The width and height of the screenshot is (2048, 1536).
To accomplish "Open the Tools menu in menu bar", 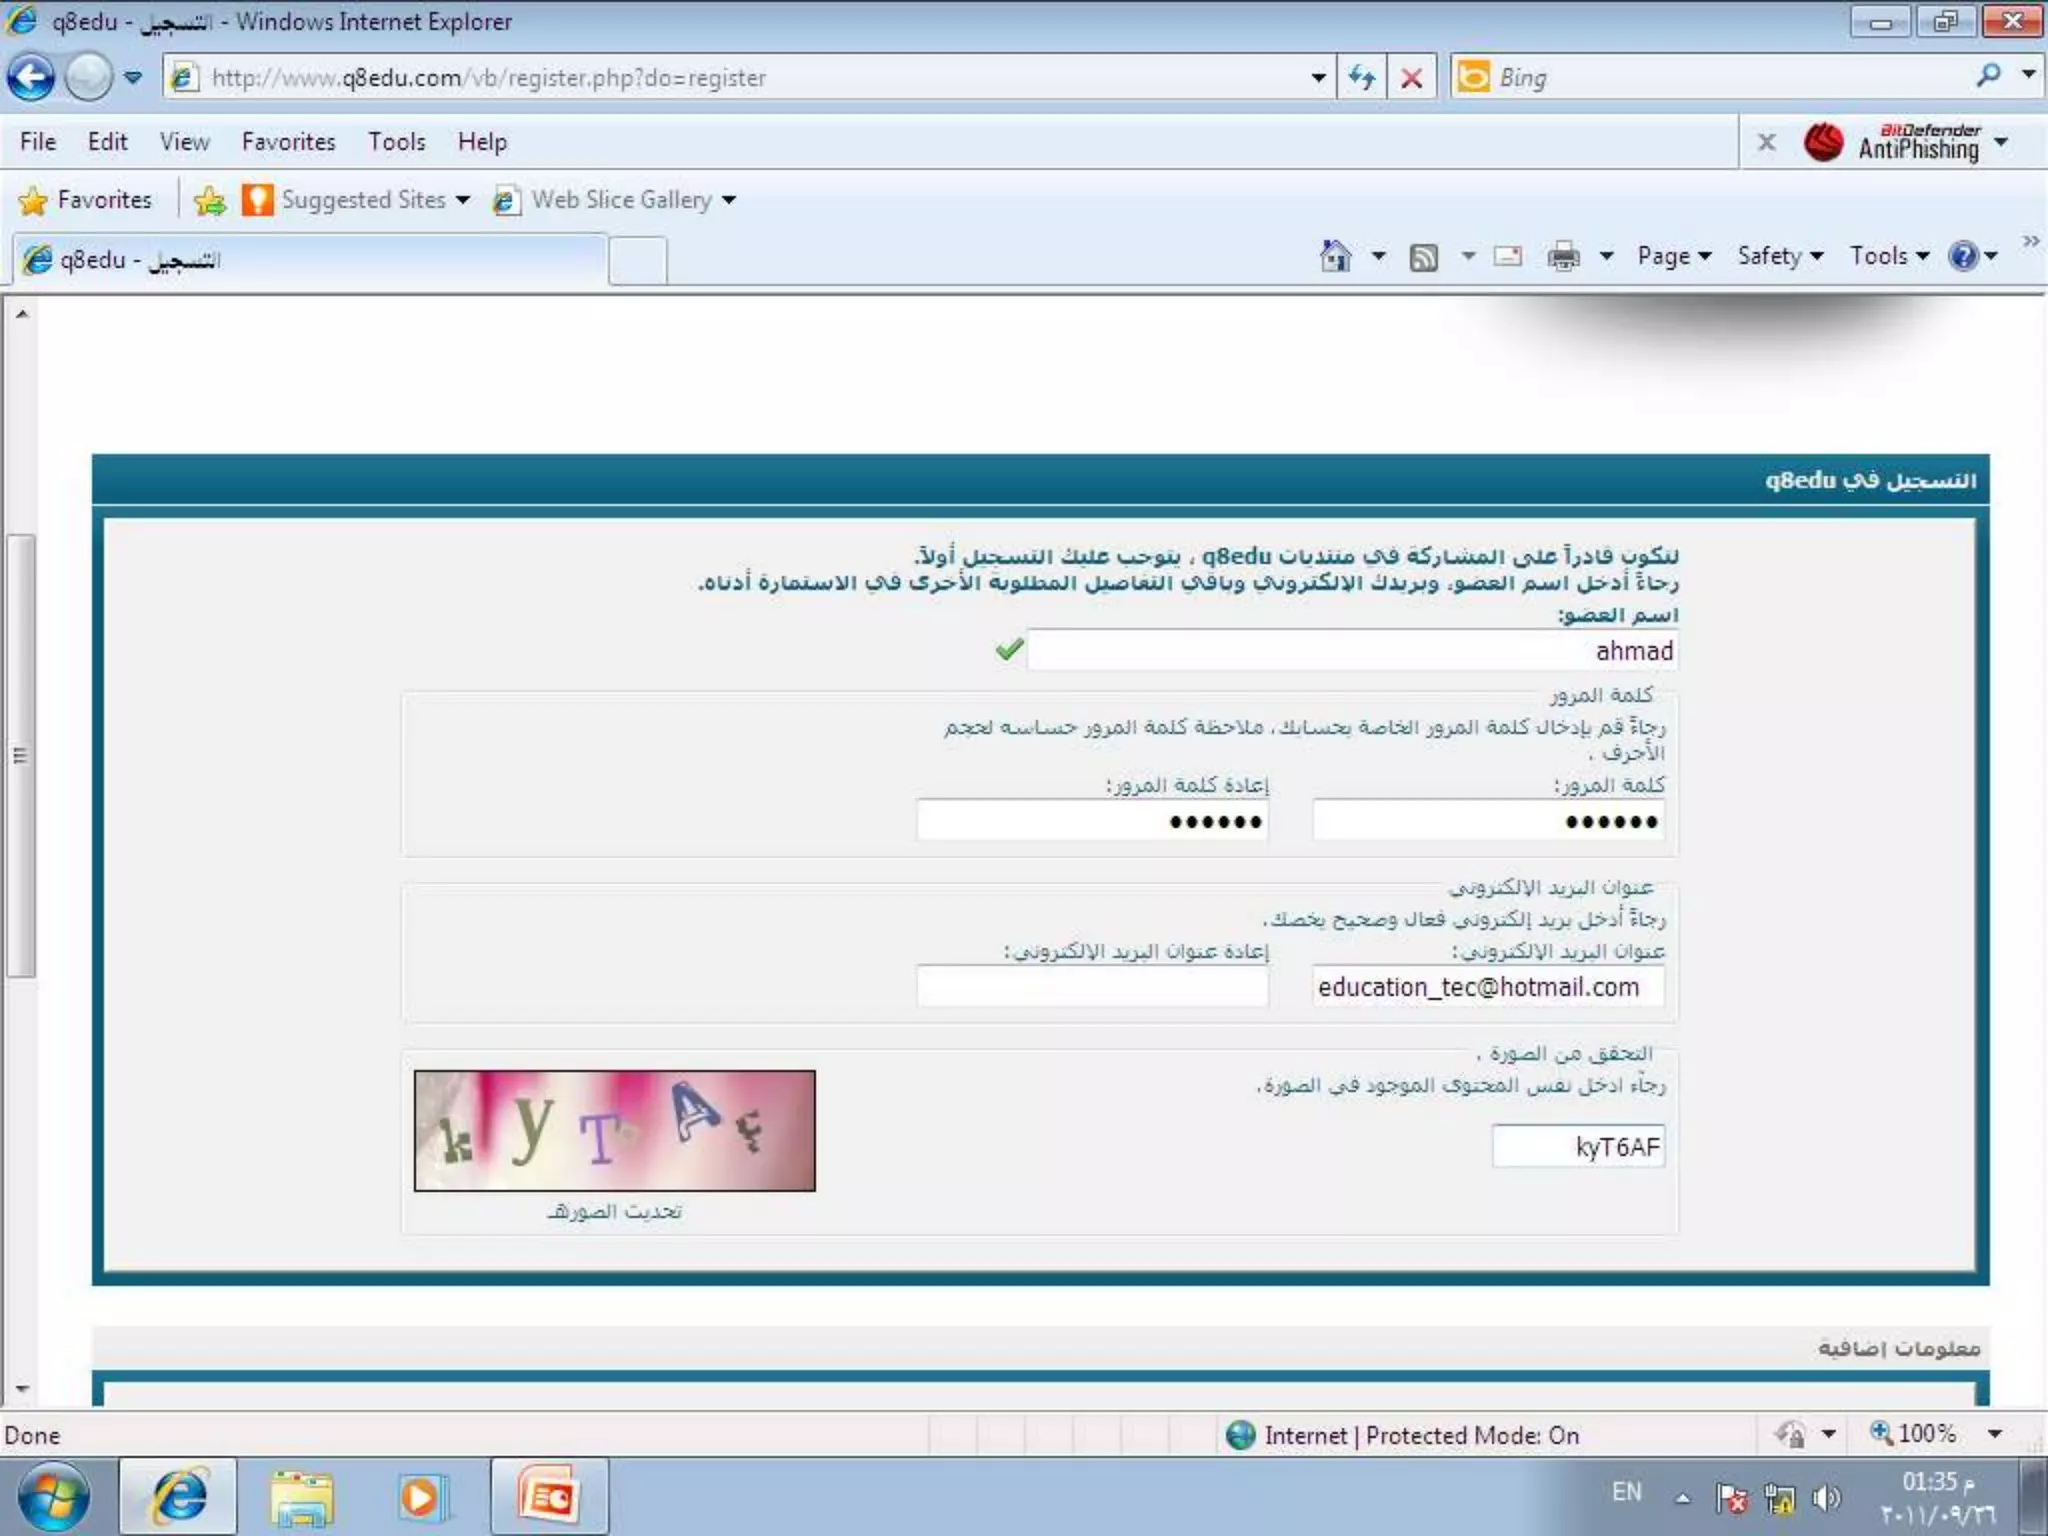I will (396, 142).
